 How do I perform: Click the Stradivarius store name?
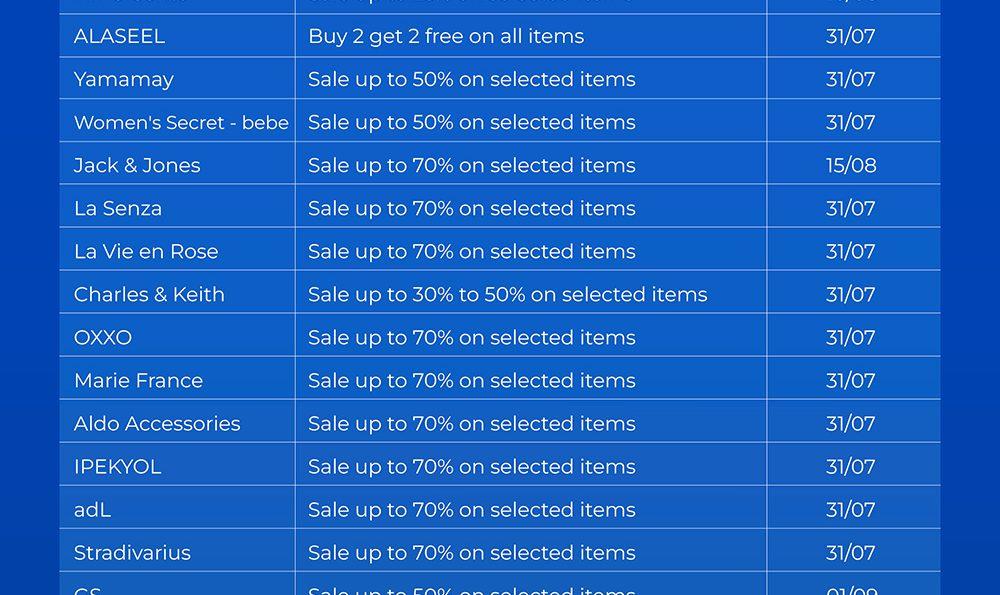click(132, 552)
